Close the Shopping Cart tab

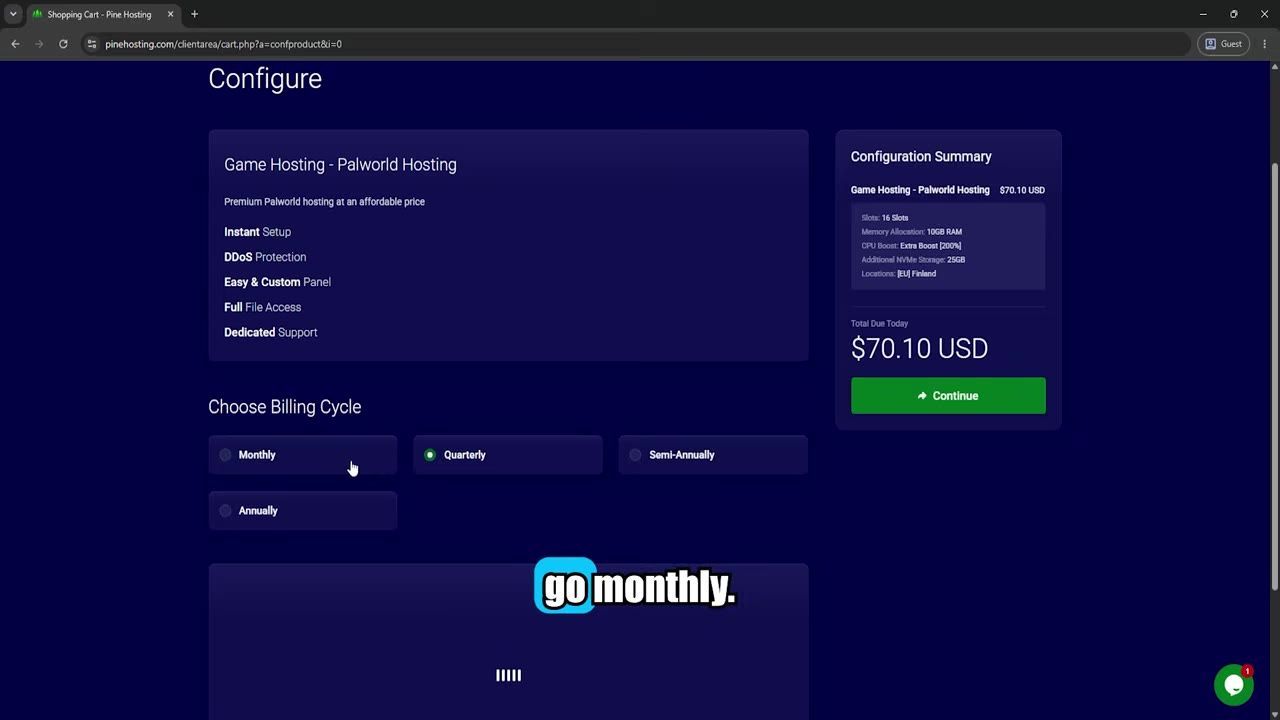pyautogui.click(x=170, y=14)
